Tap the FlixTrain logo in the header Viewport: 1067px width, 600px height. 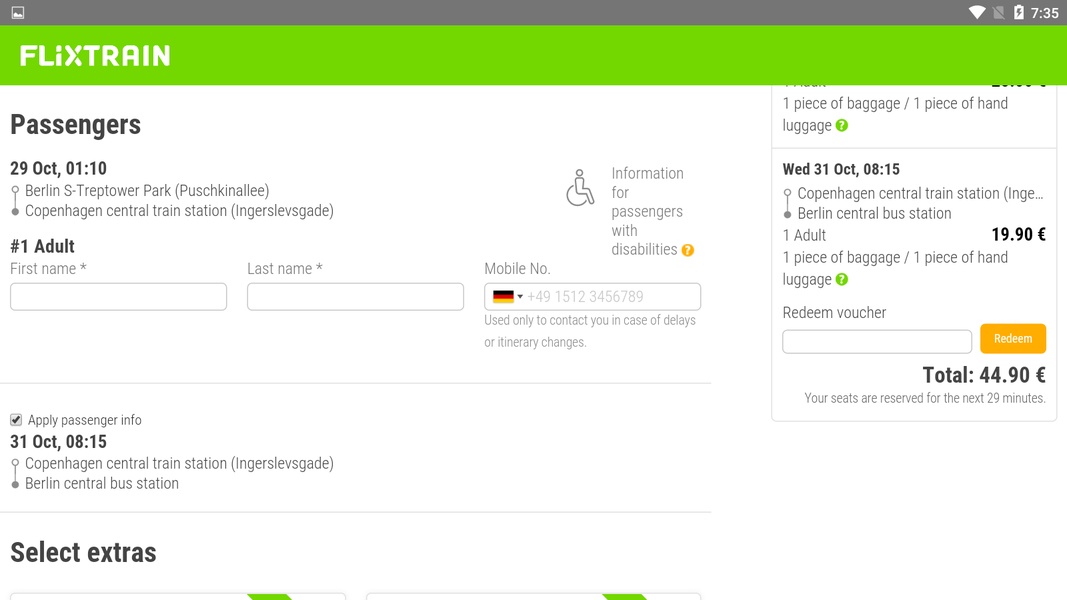pyautogui.click(x=95, y=56)
